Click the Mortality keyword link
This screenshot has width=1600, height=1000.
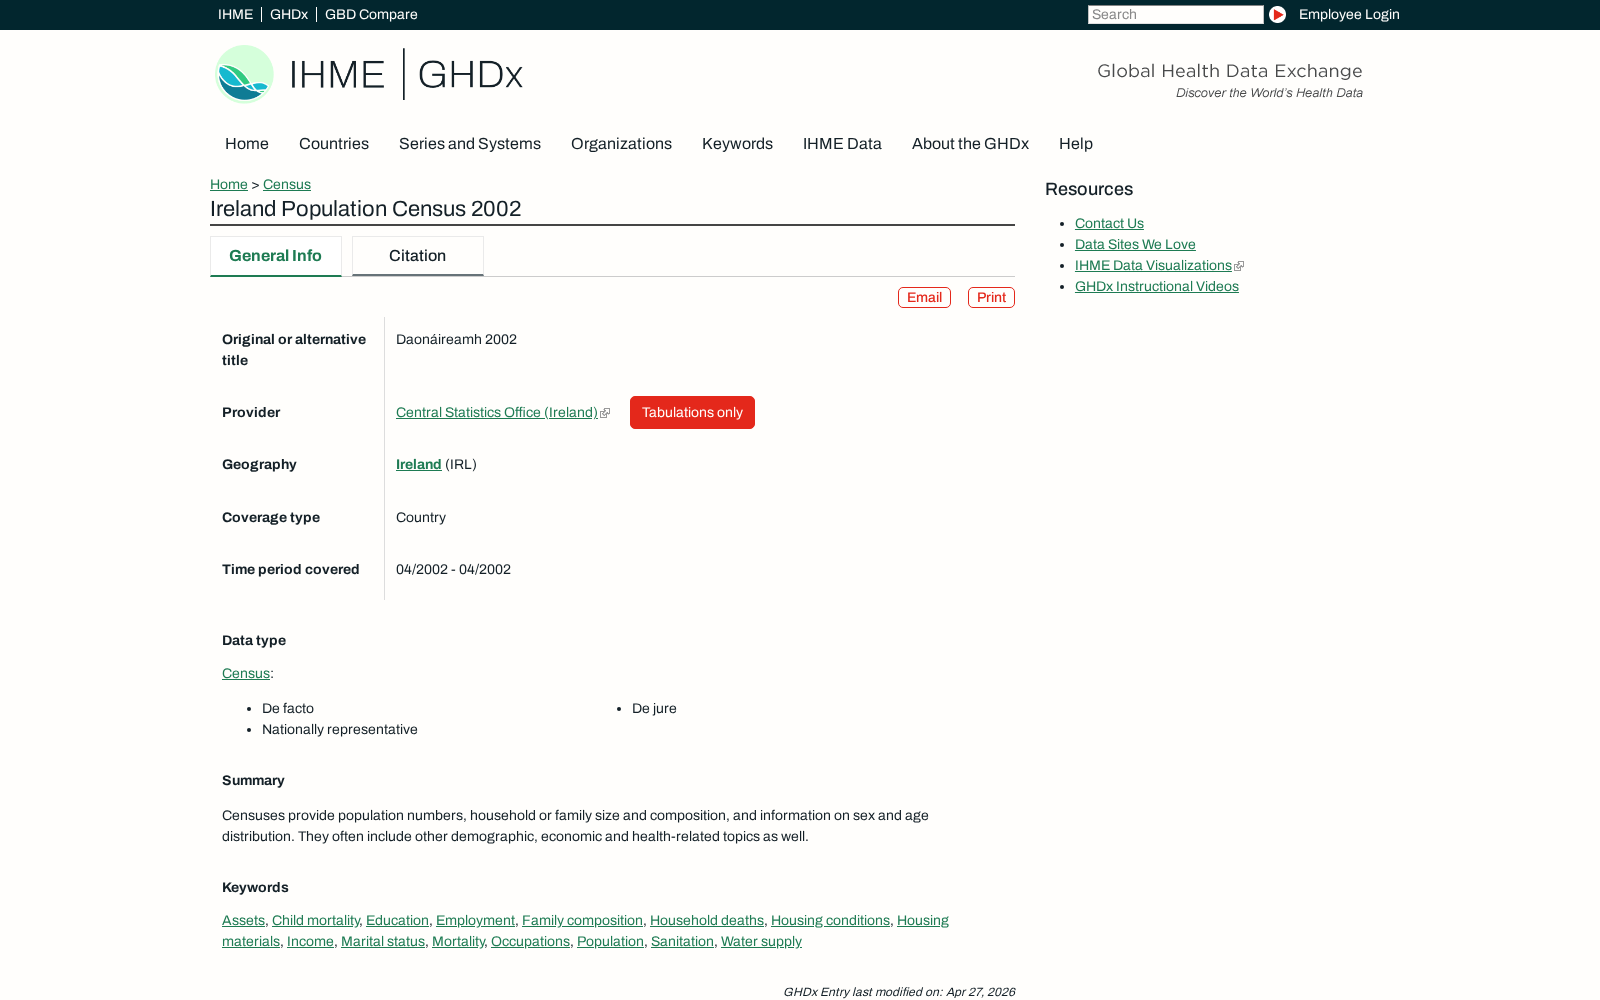click(x=458, y=941)
